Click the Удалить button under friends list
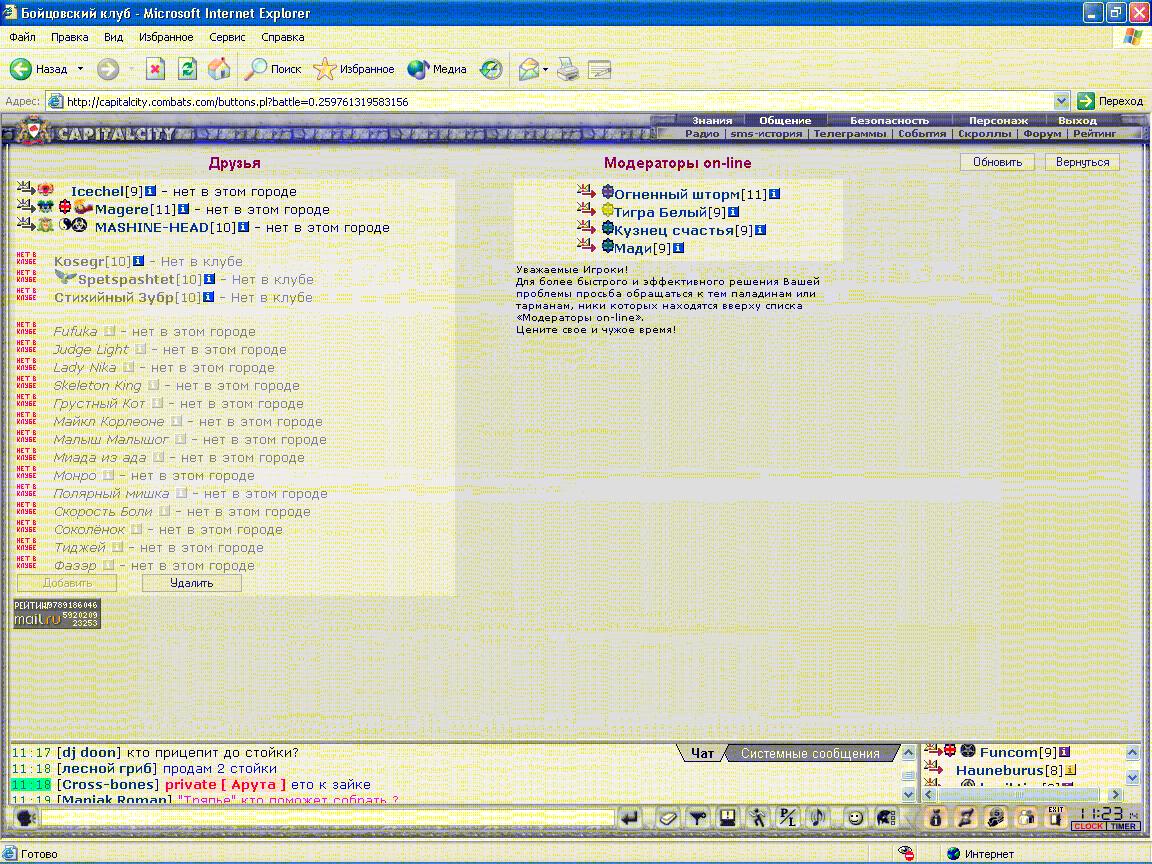Image resolution: width=1152 pixels, height=864 pixels. pyautogui.click(x=192, y=583)
